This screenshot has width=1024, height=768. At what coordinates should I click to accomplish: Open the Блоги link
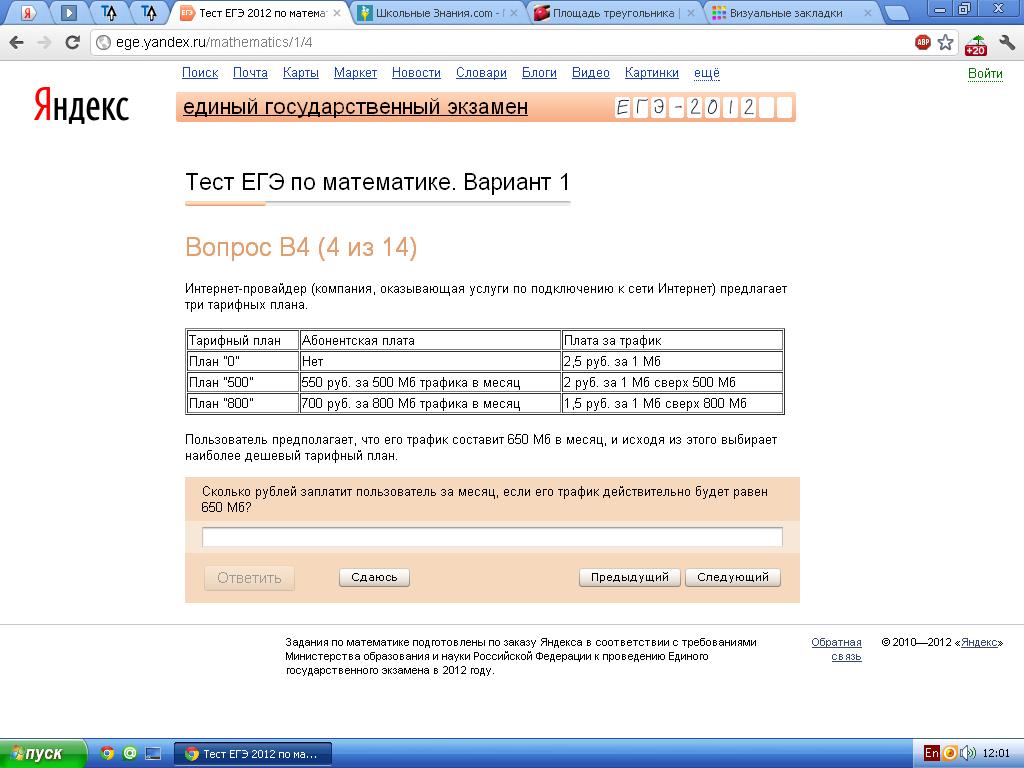(539, 73)
